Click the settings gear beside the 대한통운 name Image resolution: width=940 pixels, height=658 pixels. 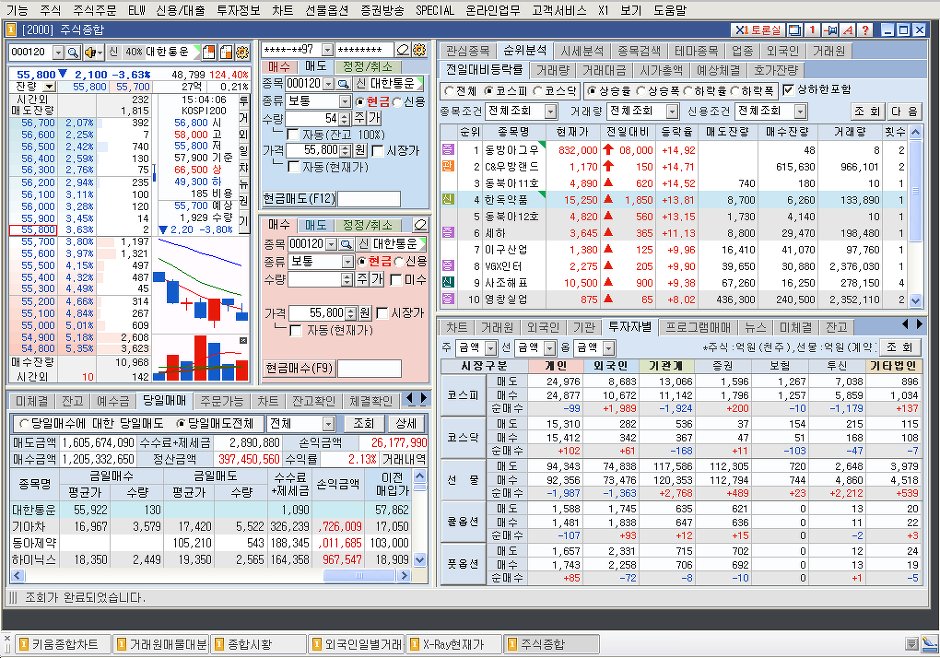(242, 52)
